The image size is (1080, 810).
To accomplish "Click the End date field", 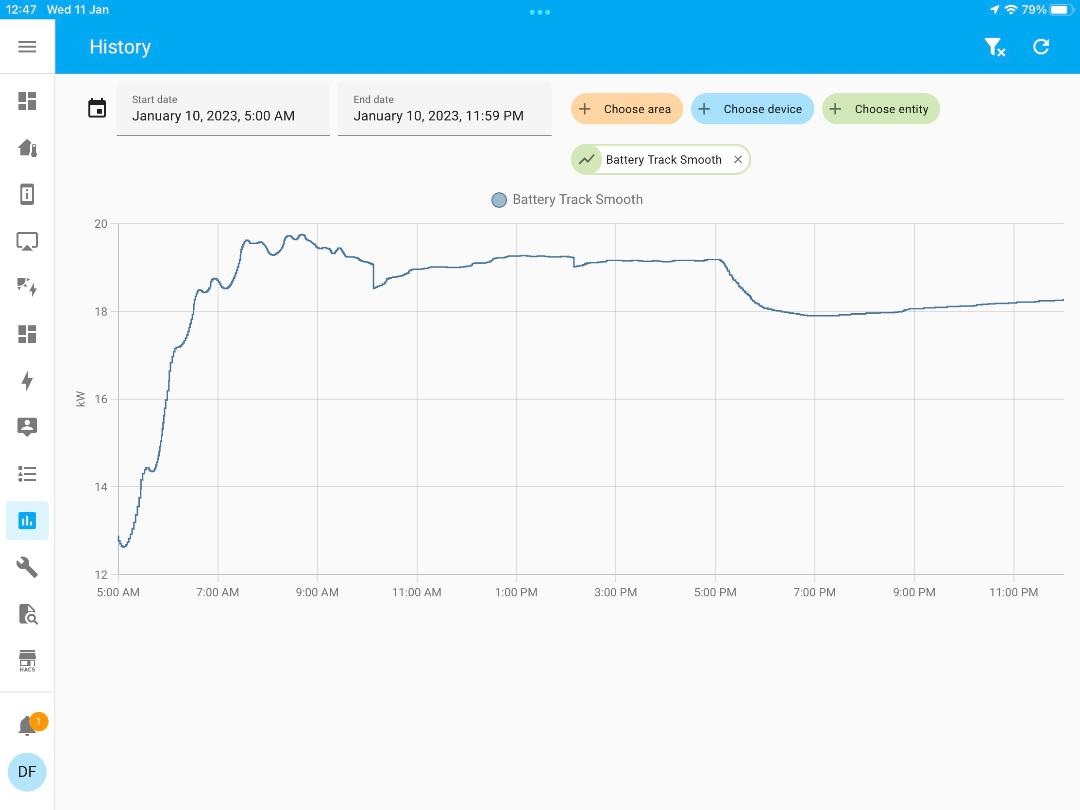I will coord(444,109).
